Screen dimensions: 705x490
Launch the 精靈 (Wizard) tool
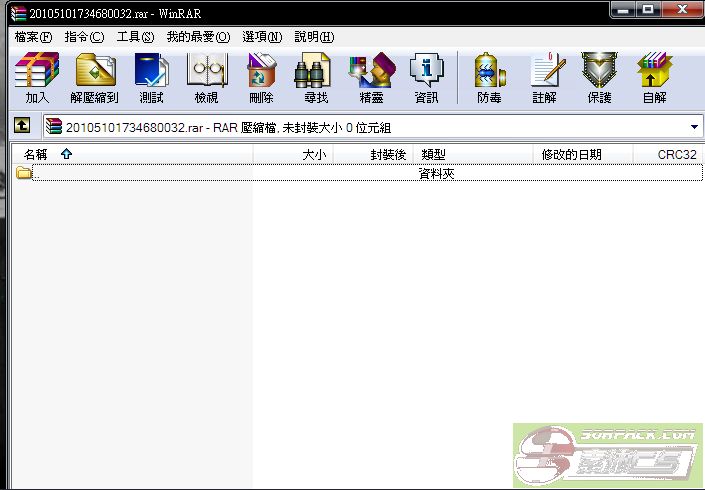pos(370,78)
